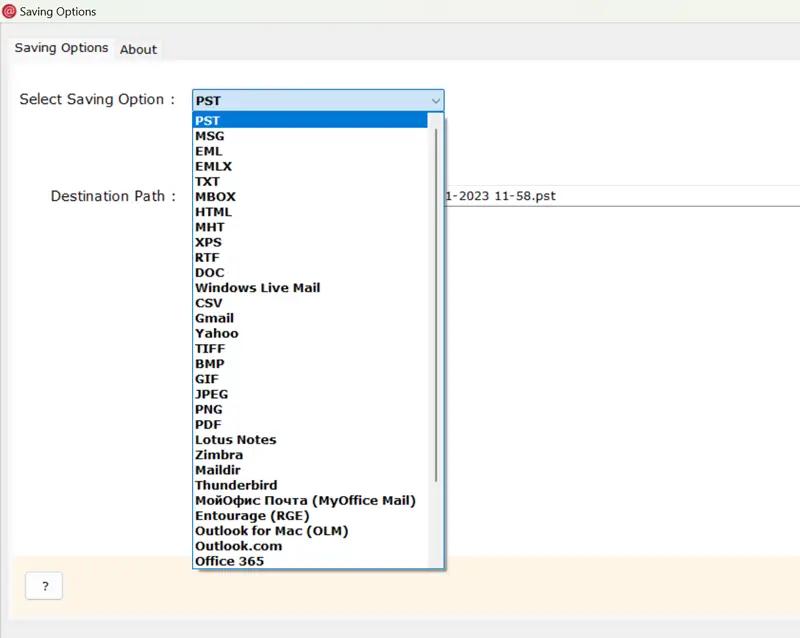Open the About tab
The height and width of the screenshot is (638, 800).
pyautogui.click(x=138, y=50)
